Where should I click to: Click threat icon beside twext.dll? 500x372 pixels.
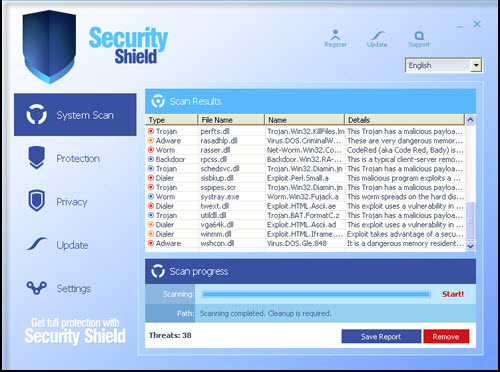click(151, 206)
